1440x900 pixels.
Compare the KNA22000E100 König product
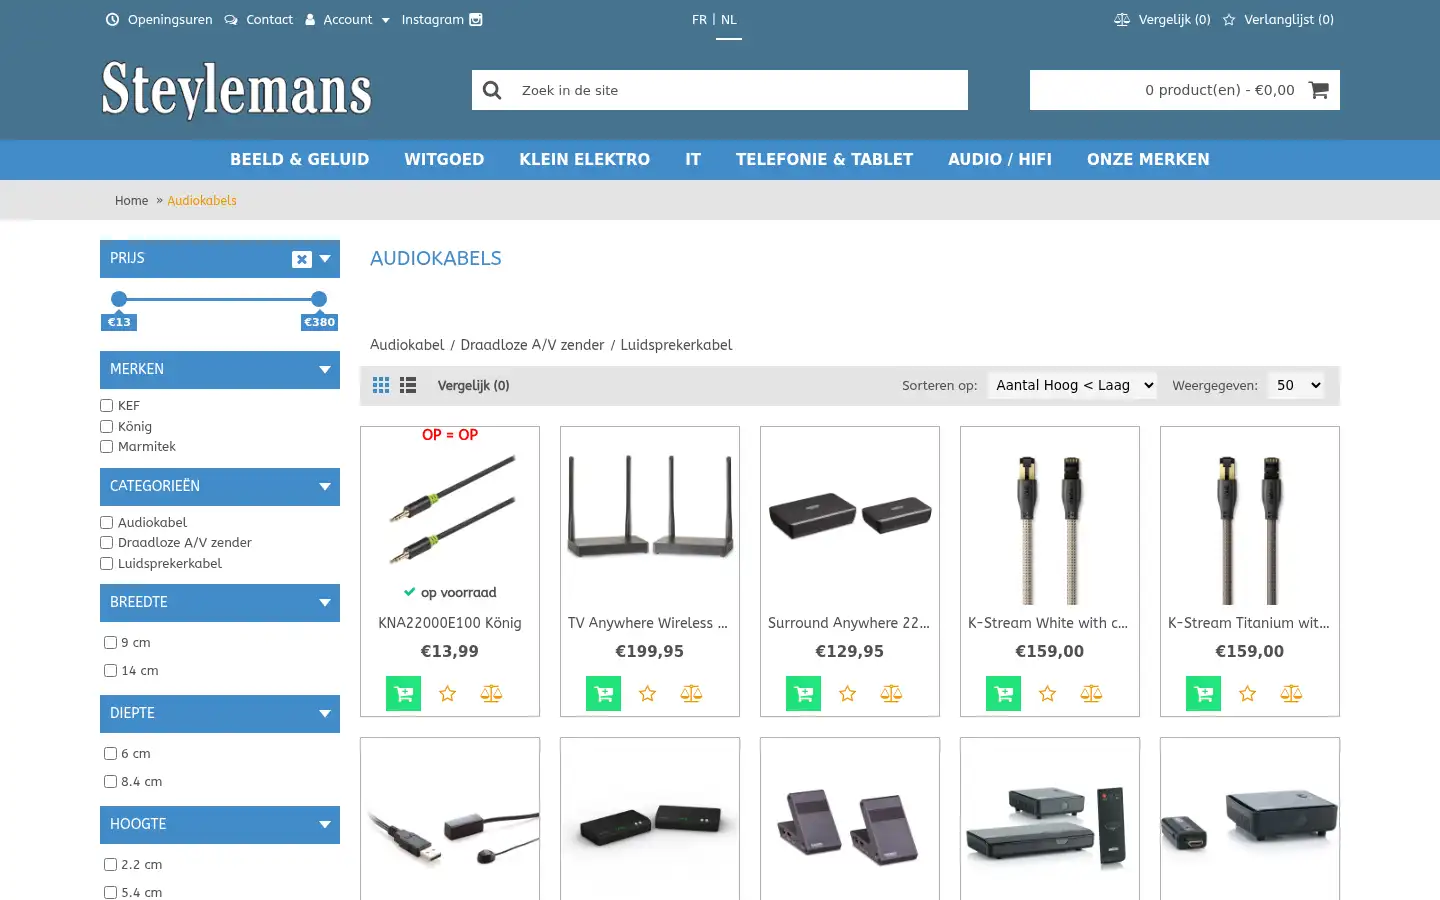click(491, 693)
